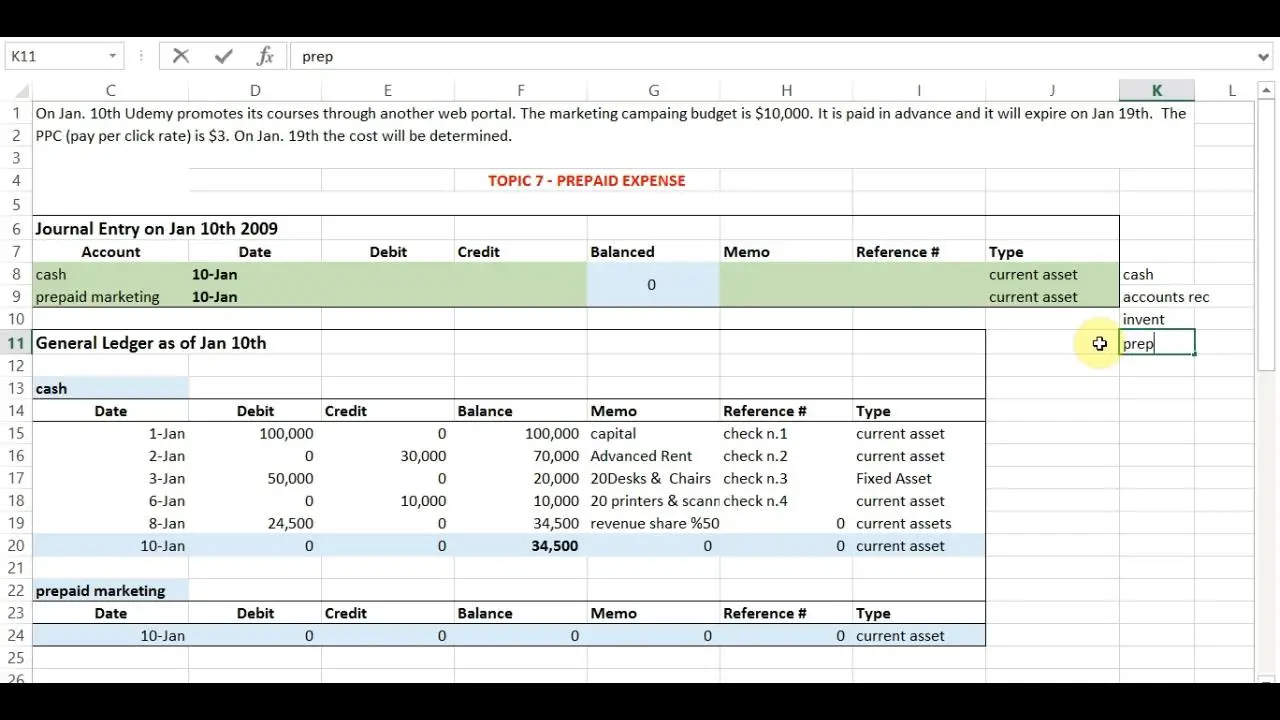Select 'General Ledger as of Jan 10th' heading
1280x720 pixels.
click(x=151, y=343)
